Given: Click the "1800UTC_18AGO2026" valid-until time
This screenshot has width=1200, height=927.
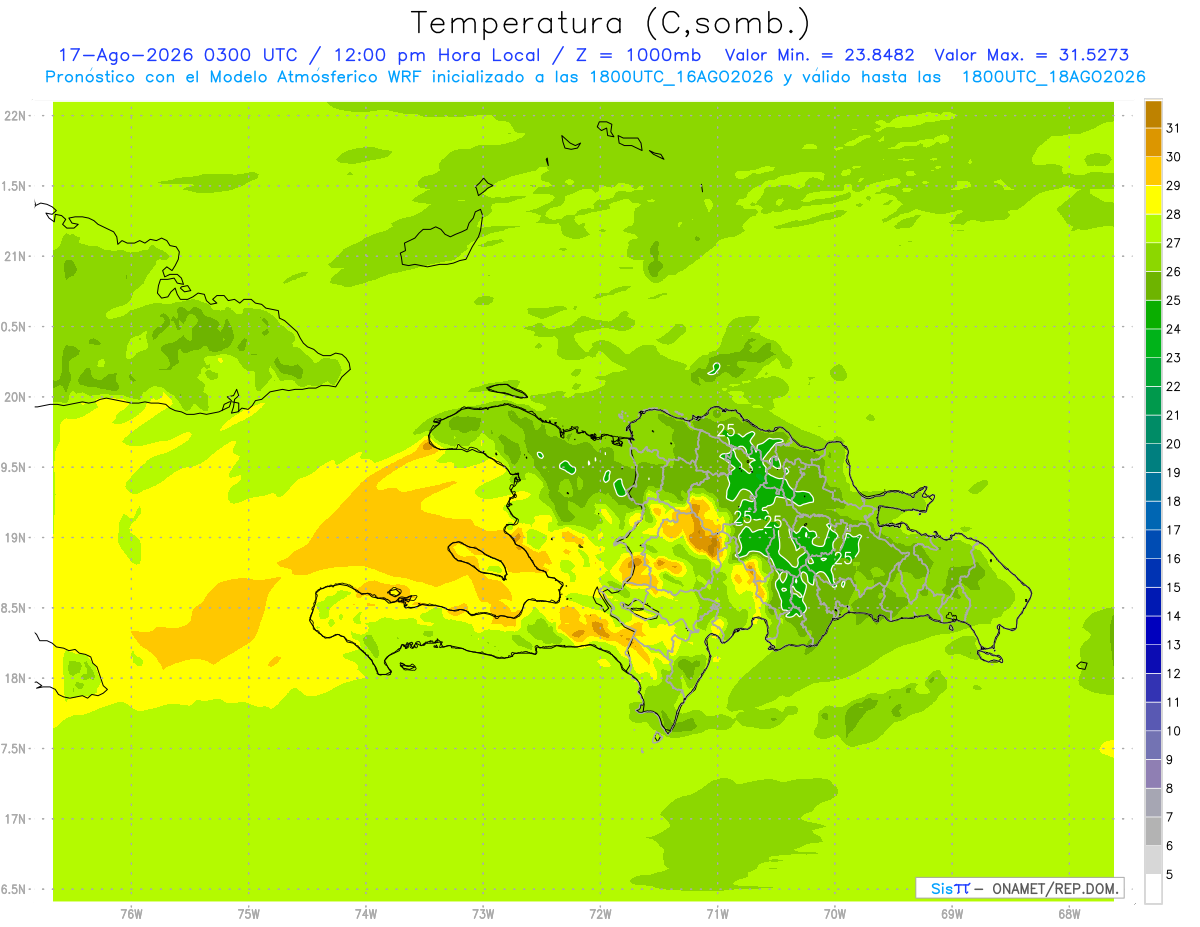Looking at the screenshot, I should pyautogui.click(x=1053, y=77).
